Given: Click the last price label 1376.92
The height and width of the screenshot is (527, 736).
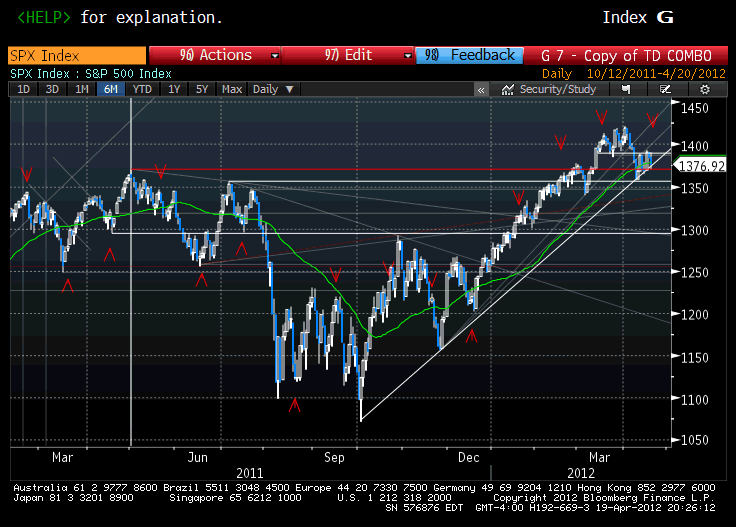Looking at the screenshot, I should pyautogui.click(x=702, y=166).
